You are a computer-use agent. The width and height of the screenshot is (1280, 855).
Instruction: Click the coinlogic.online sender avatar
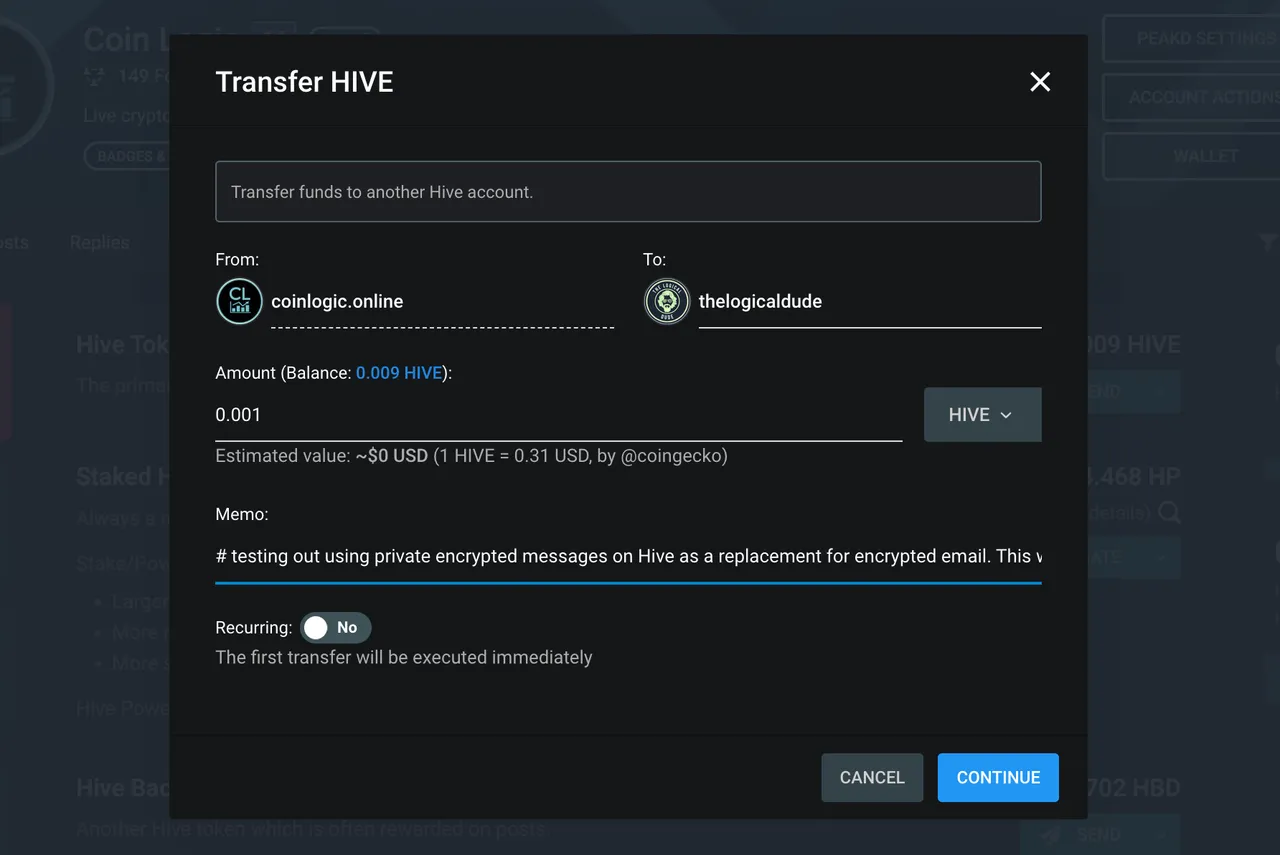click(x=240, y=301)
